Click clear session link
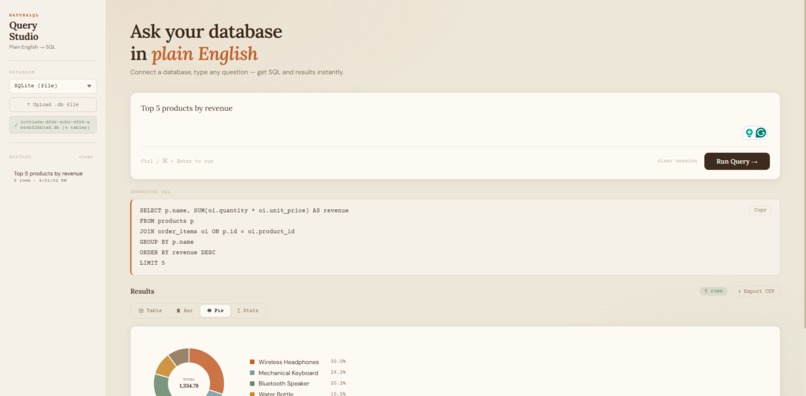The image size is (806, 396). [x=677, y=161]
